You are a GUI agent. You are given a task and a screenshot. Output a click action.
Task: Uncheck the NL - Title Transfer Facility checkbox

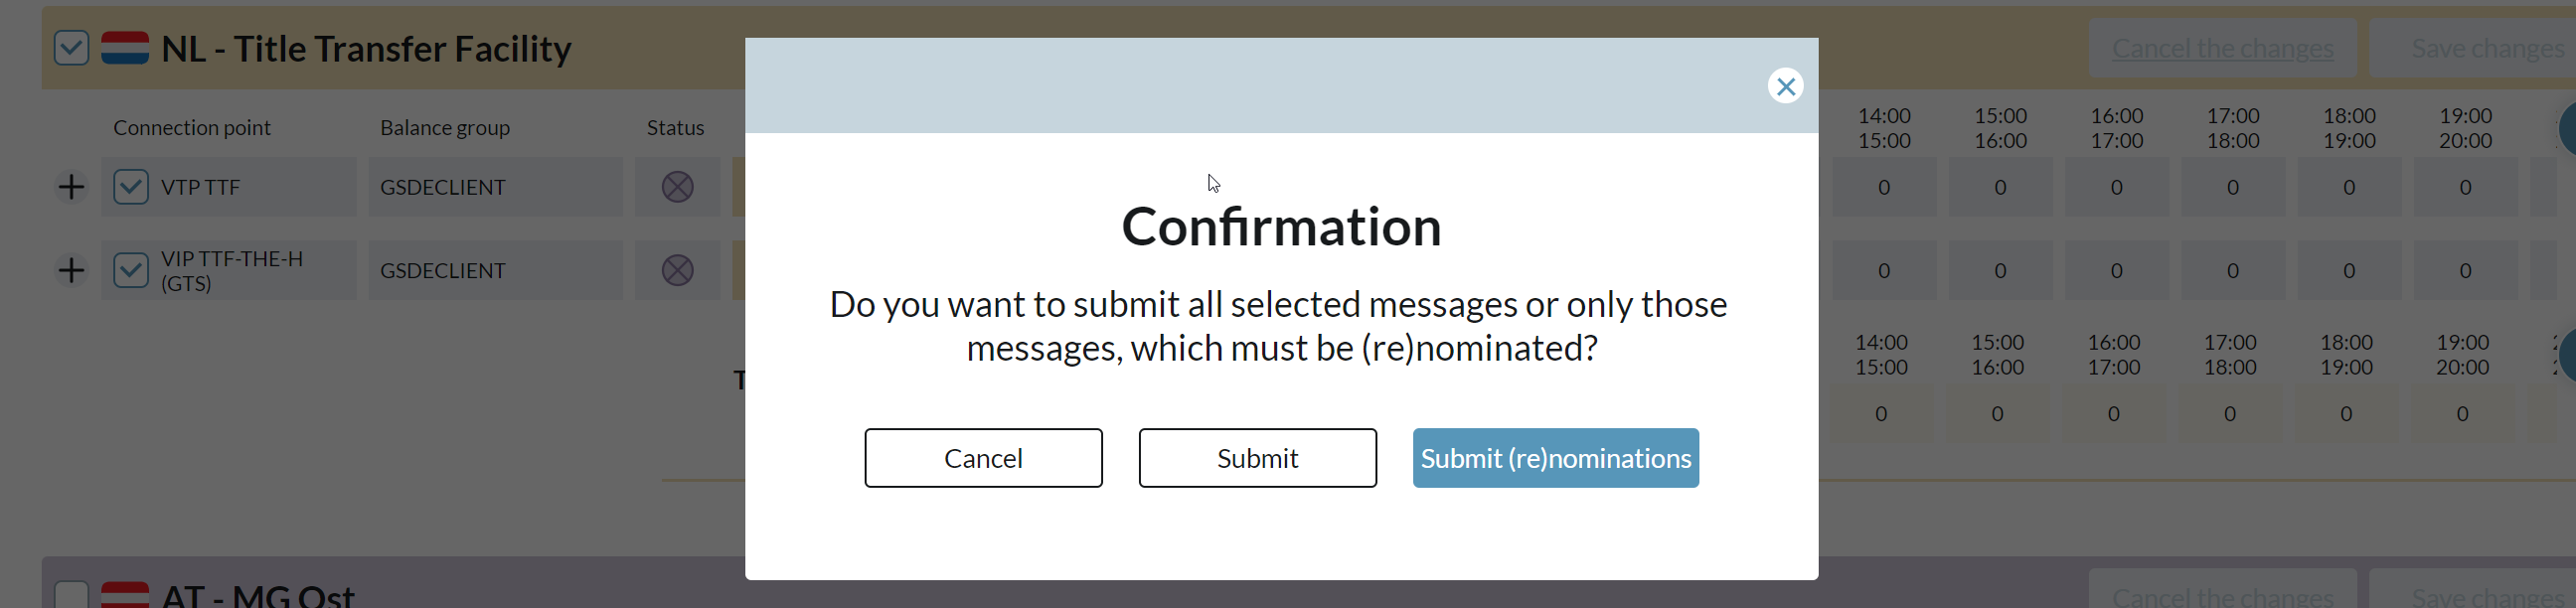click(x=70, y=47)
